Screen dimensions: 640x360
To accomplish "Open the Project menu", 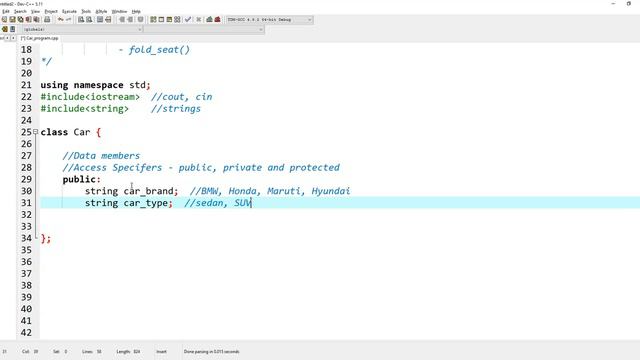I will point(51,11).
